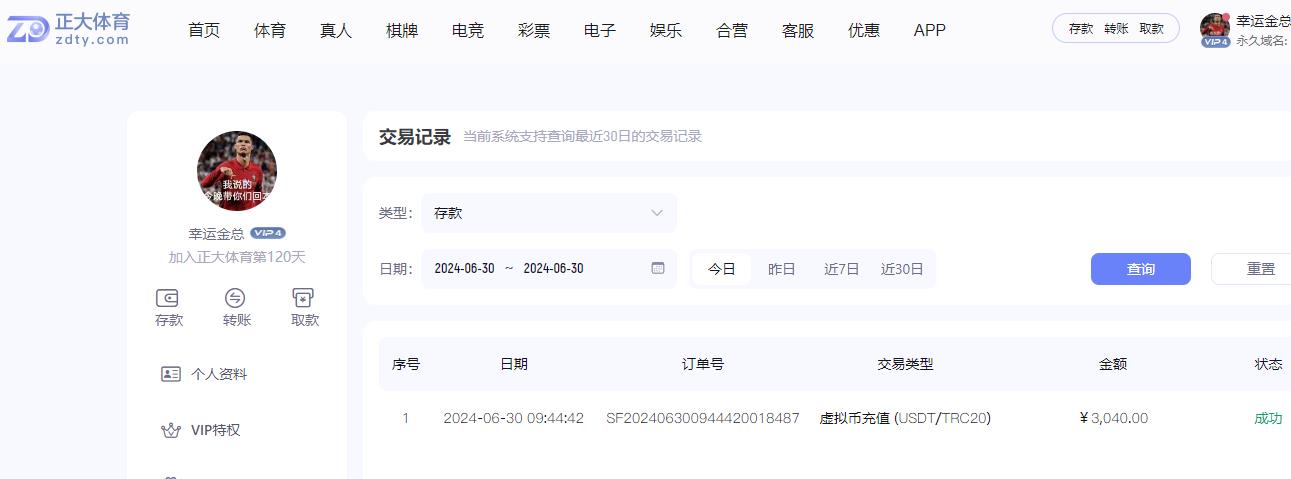Screen dimensions: 1291x479
Task: Open the 电子 navigation item
Action: tap(600, 30)
